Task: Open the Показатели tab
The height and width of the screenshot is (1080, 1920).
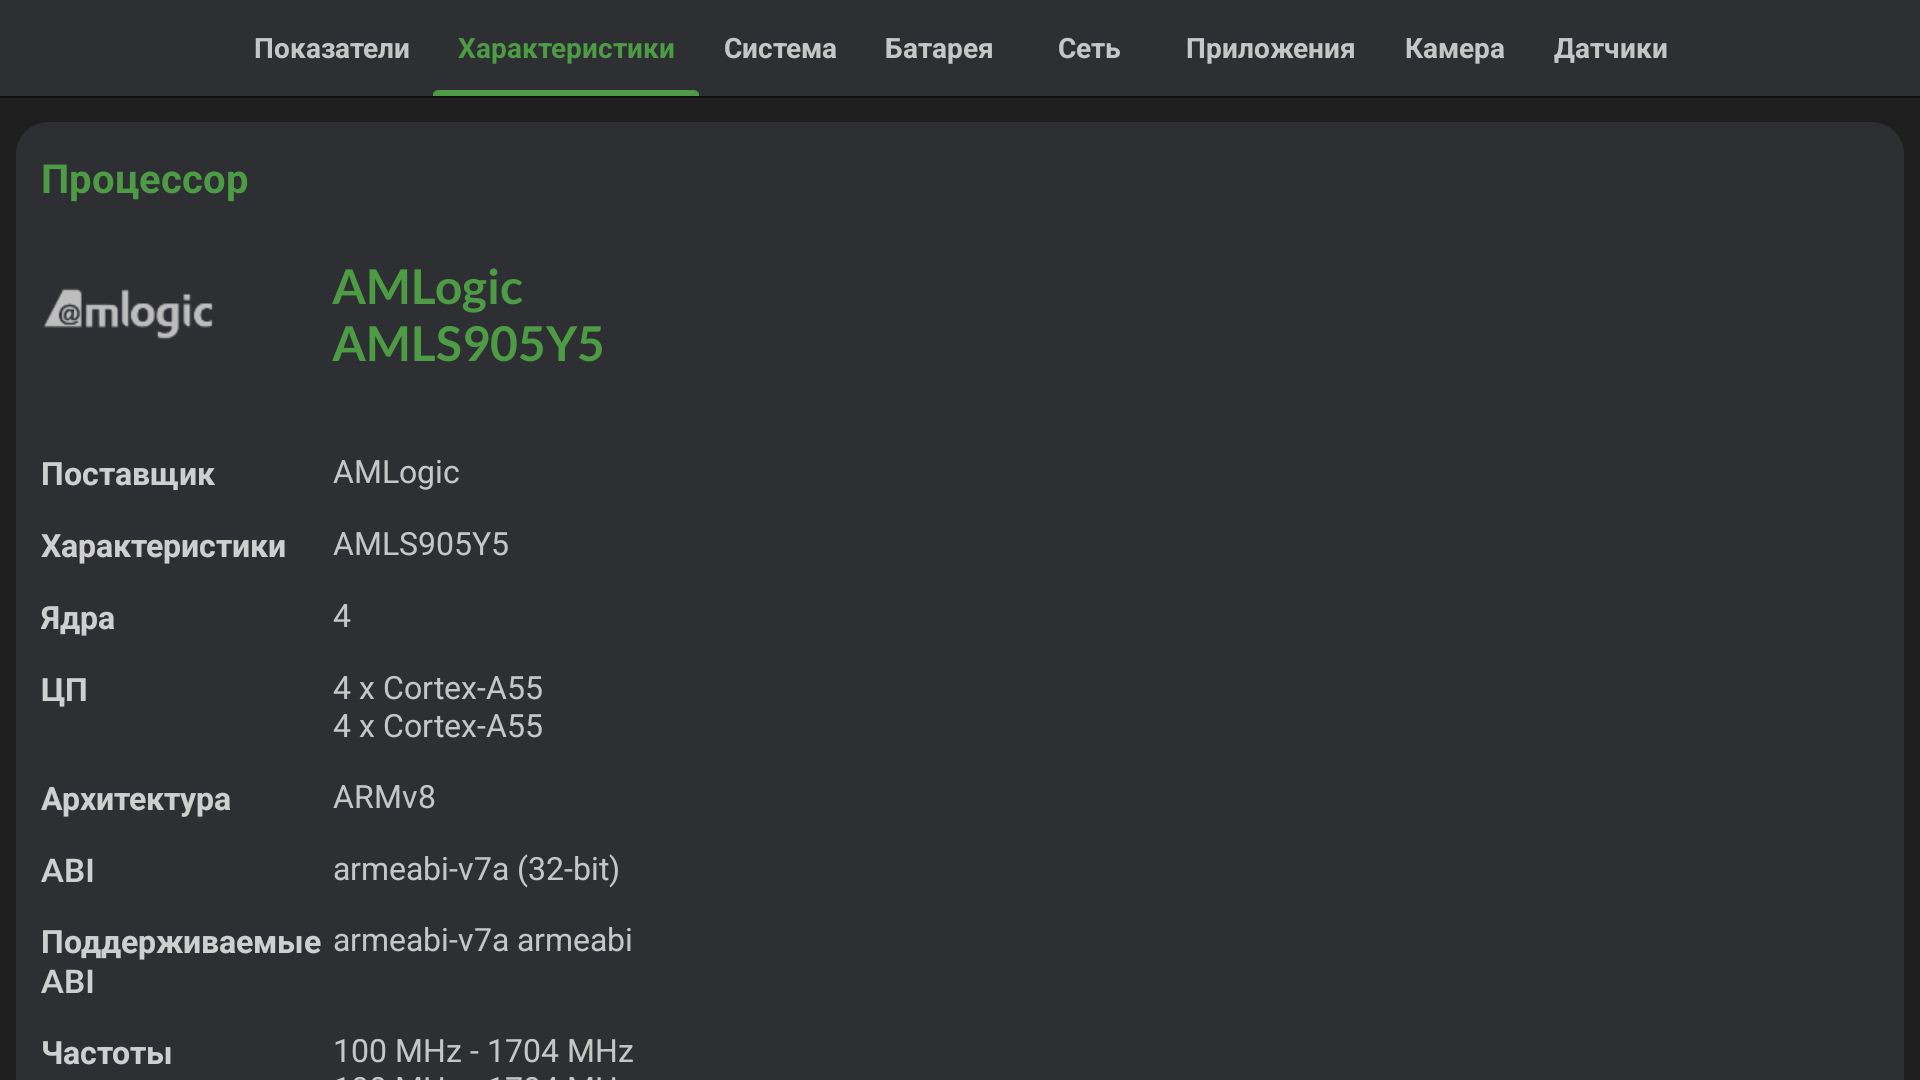Action: point(331,49)
